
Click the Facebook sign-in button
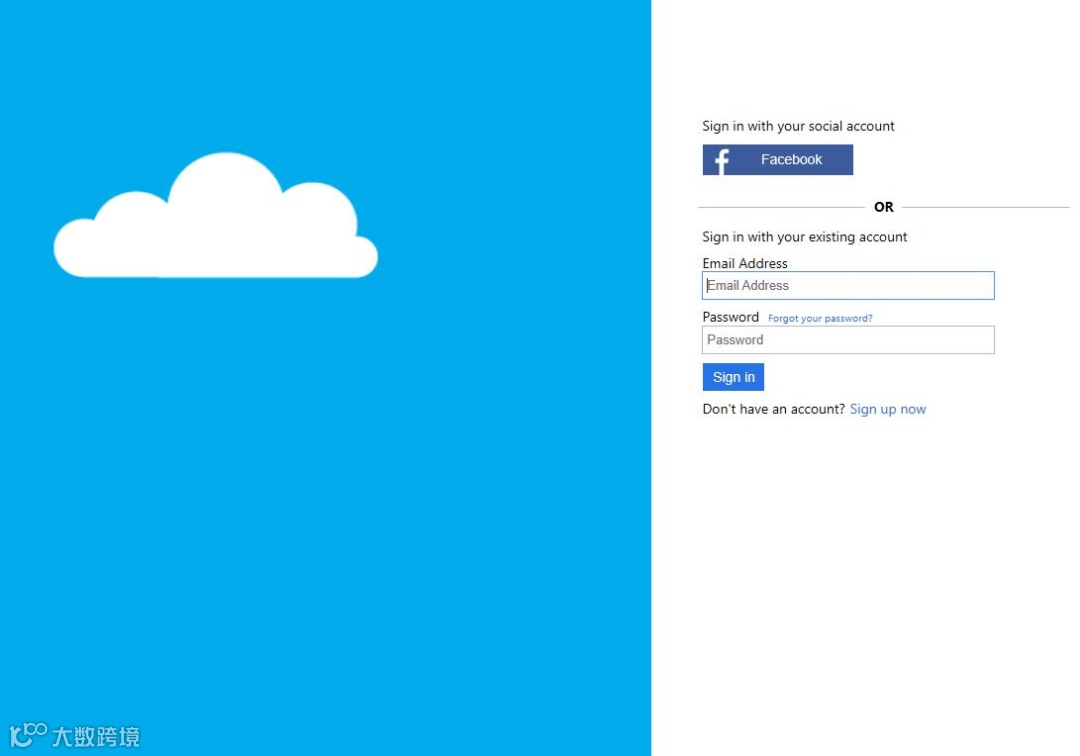point(778,160)
